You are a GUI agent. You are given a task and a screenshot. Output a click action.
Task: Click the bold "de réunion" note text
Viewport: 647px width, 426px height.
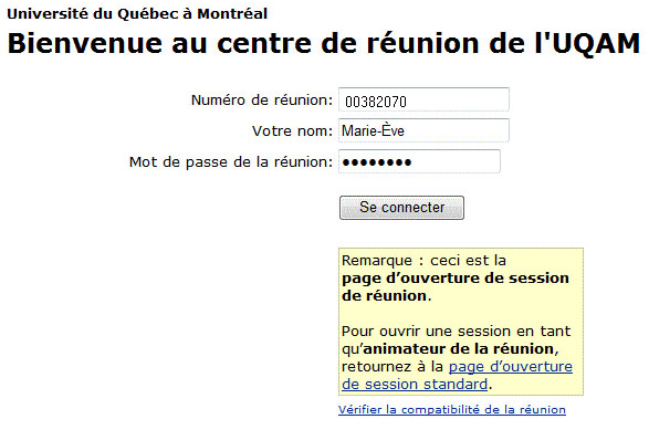tap(385, 296)
